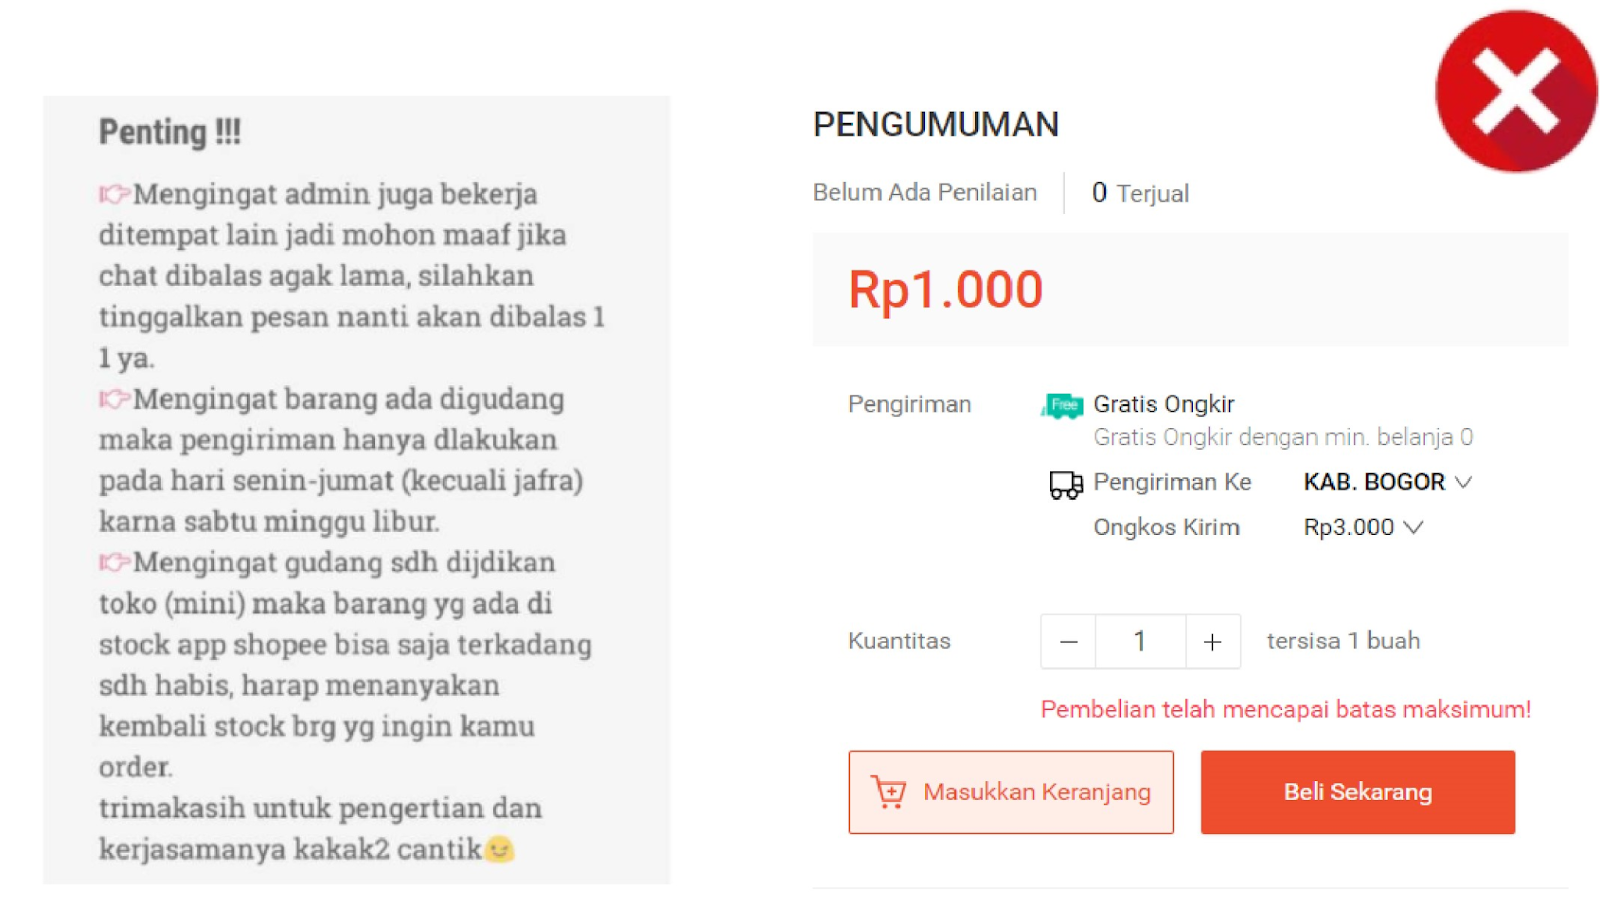
Task: Click the smiley emoji in the announcement text
Action: tap(499, 851)
